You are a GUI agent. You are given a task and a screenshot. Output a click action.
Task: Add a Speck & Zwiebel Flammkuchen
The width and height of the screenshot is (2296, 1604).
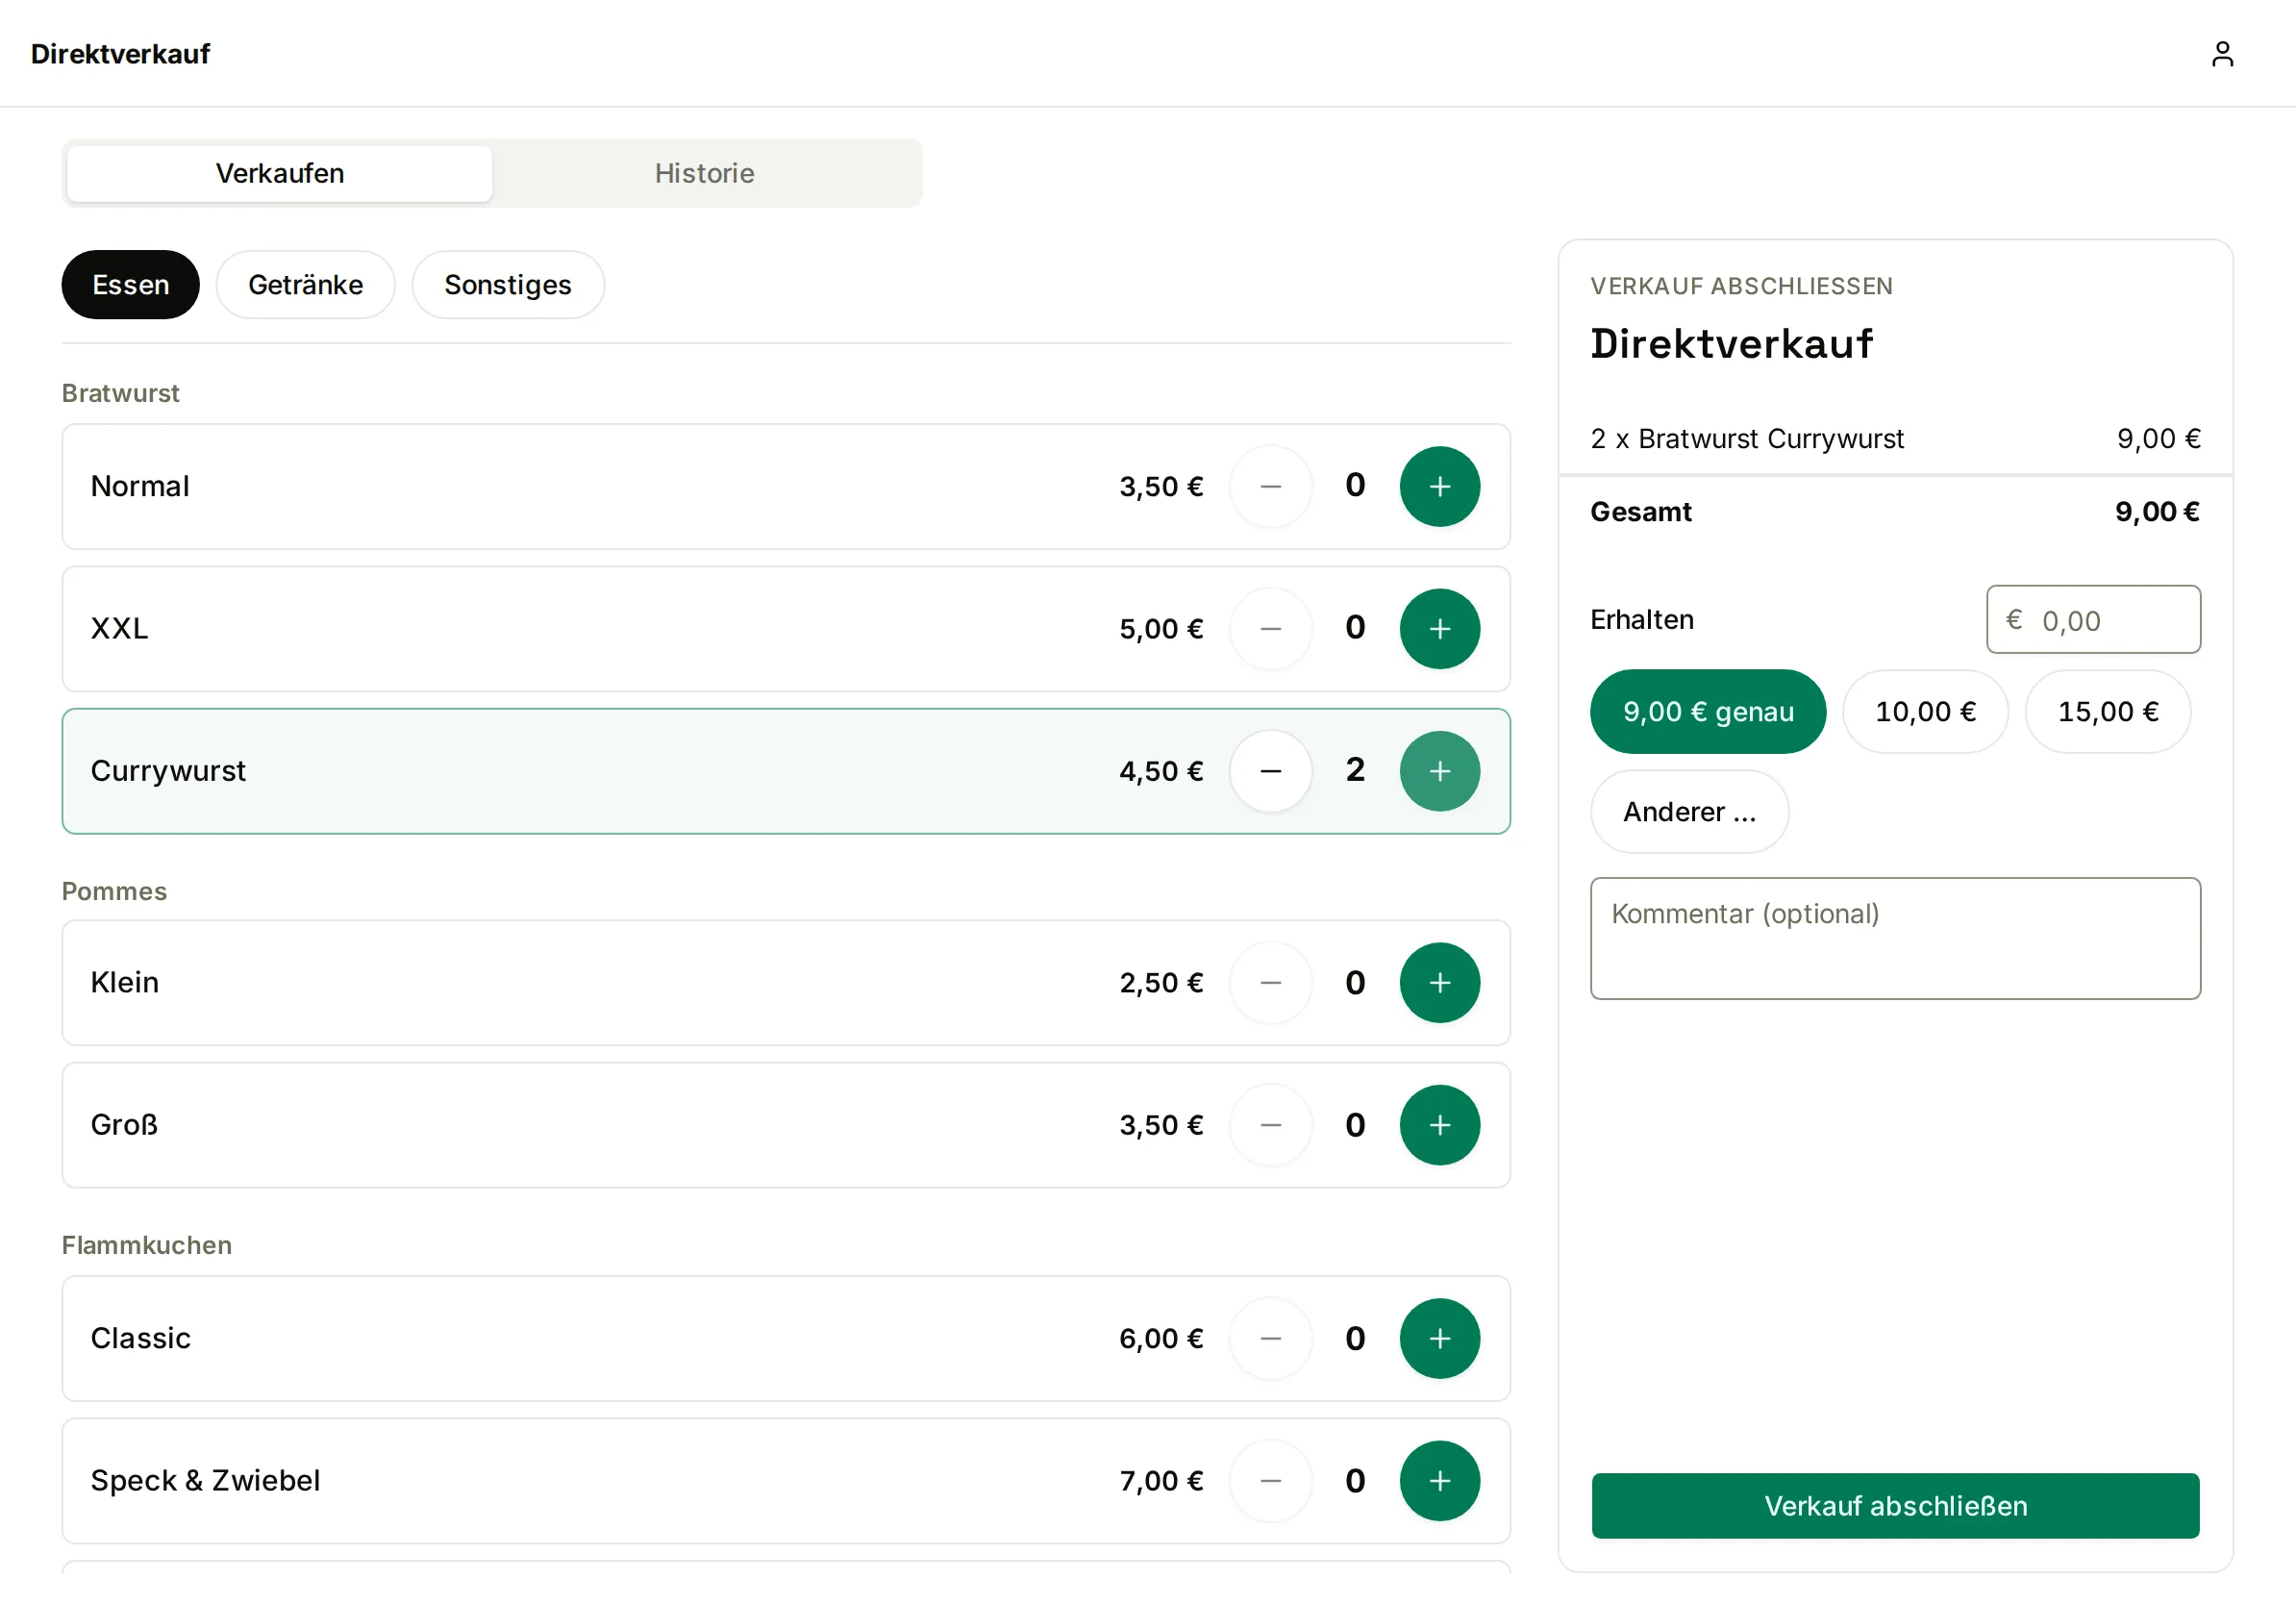coord(1439,1480)
